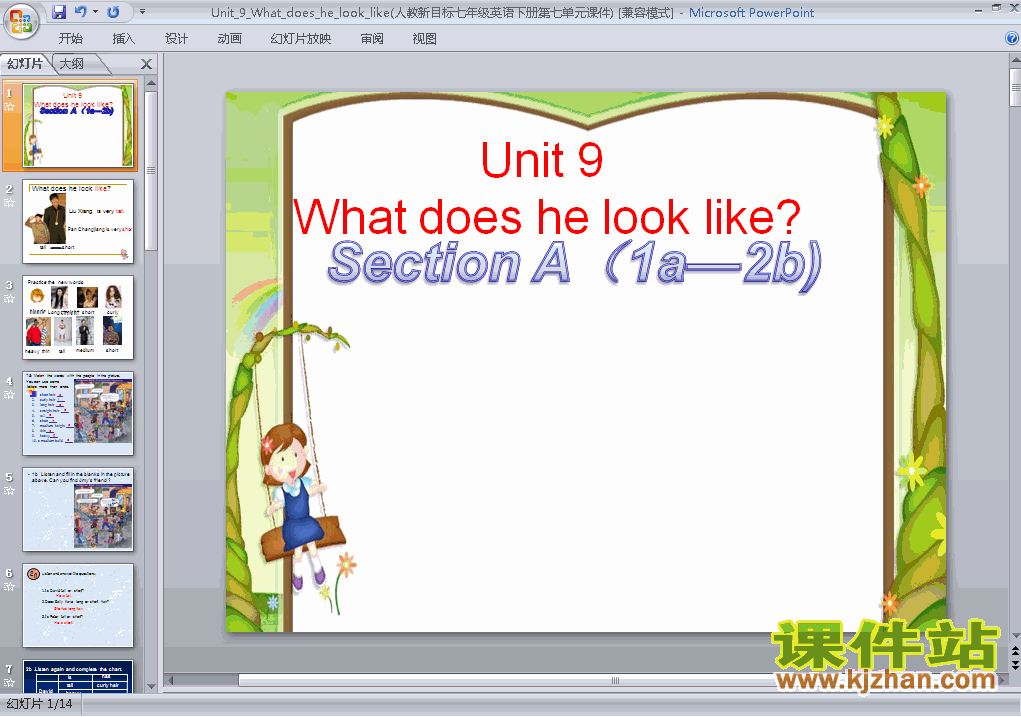Select slide 1 thumbnail Unit 9

[x=77, y=125]
